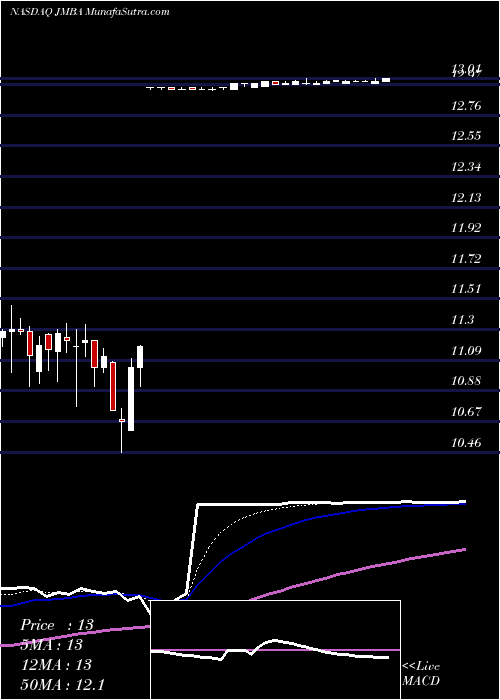The height and width of the screenshot is (700, 500).
Task: Click the 10.88 price axis label
Action: click(x=467, y=381)
